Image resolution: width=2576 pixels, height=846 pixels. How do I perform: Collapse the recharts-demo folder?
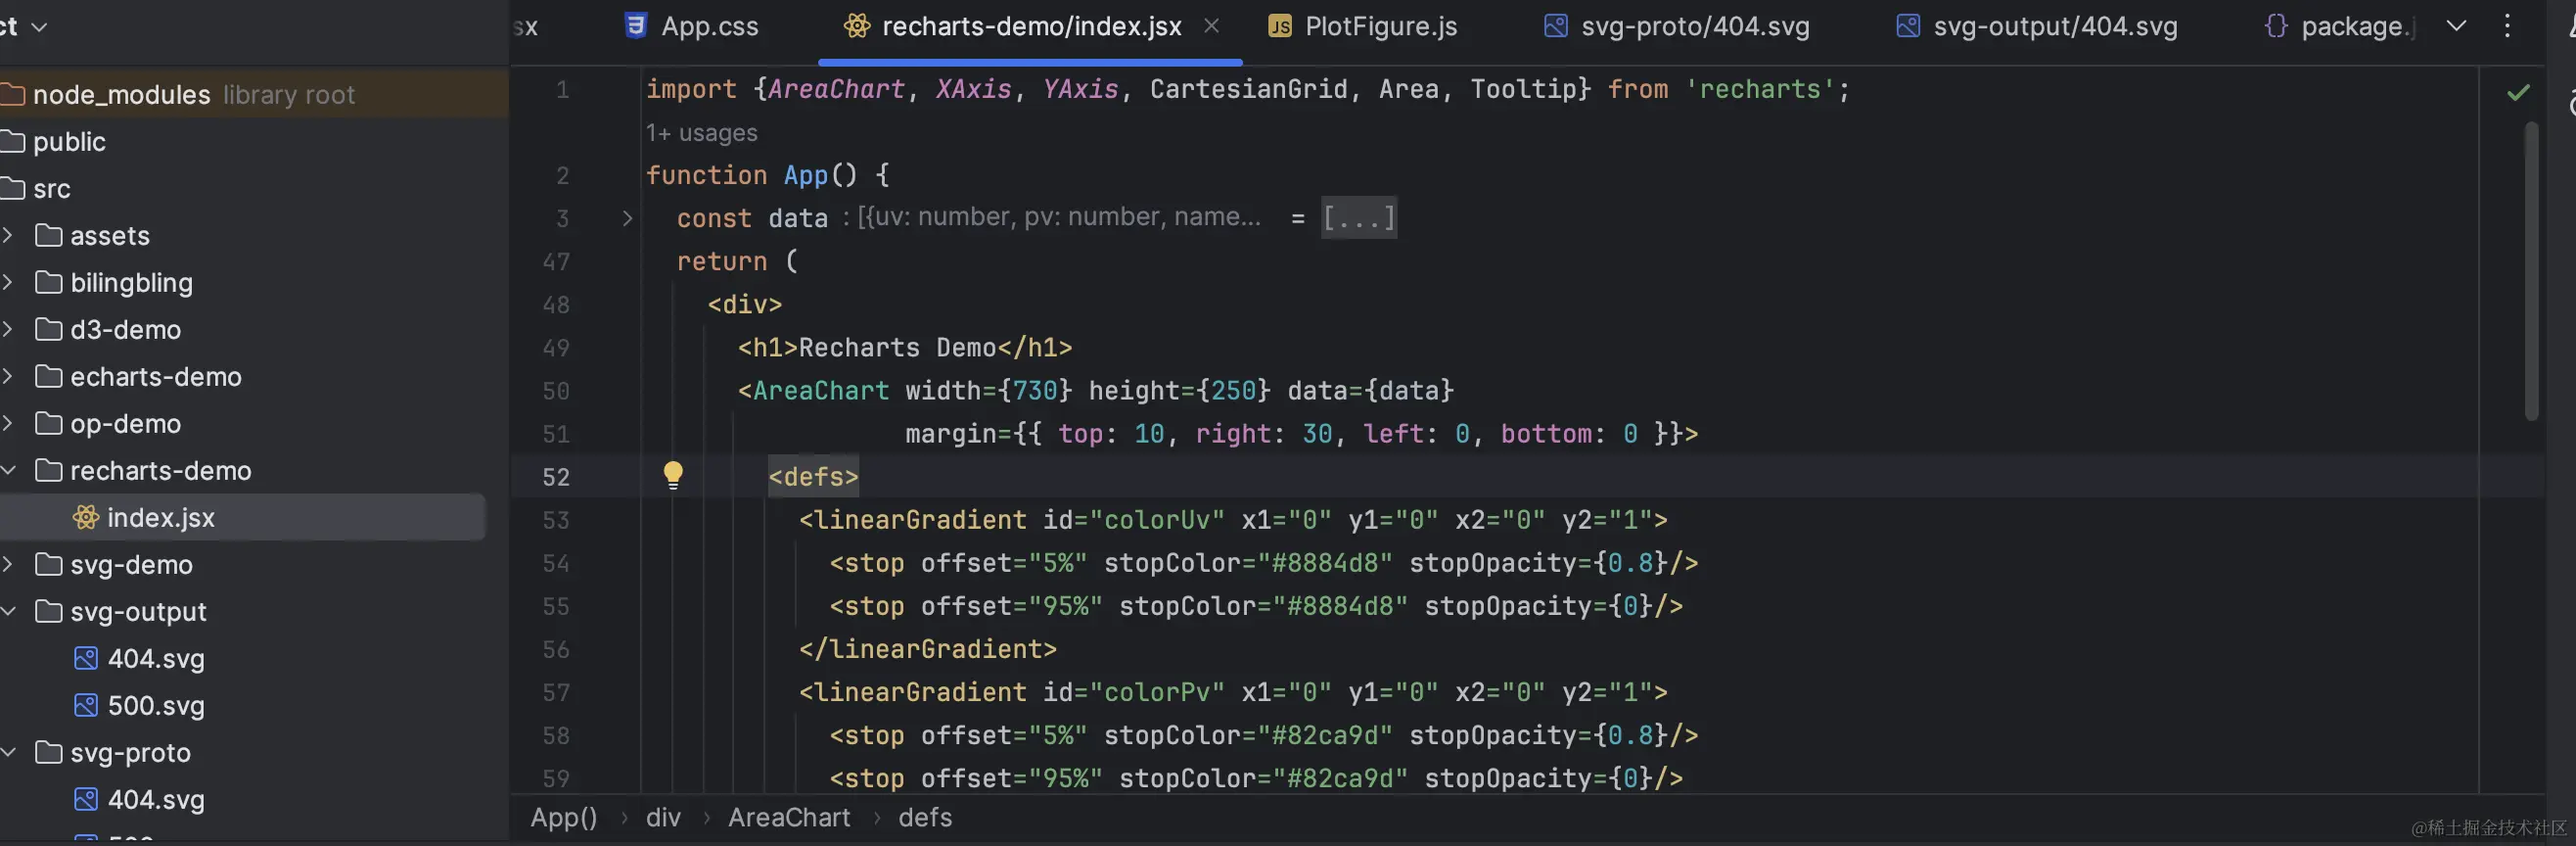point(8,471)
